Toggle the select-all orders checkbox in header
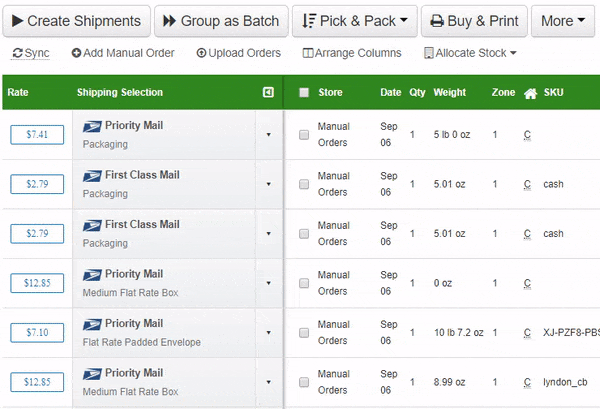The height and width of the screenshot is (409, 600). pyautogui.click(x=304, y=93)
